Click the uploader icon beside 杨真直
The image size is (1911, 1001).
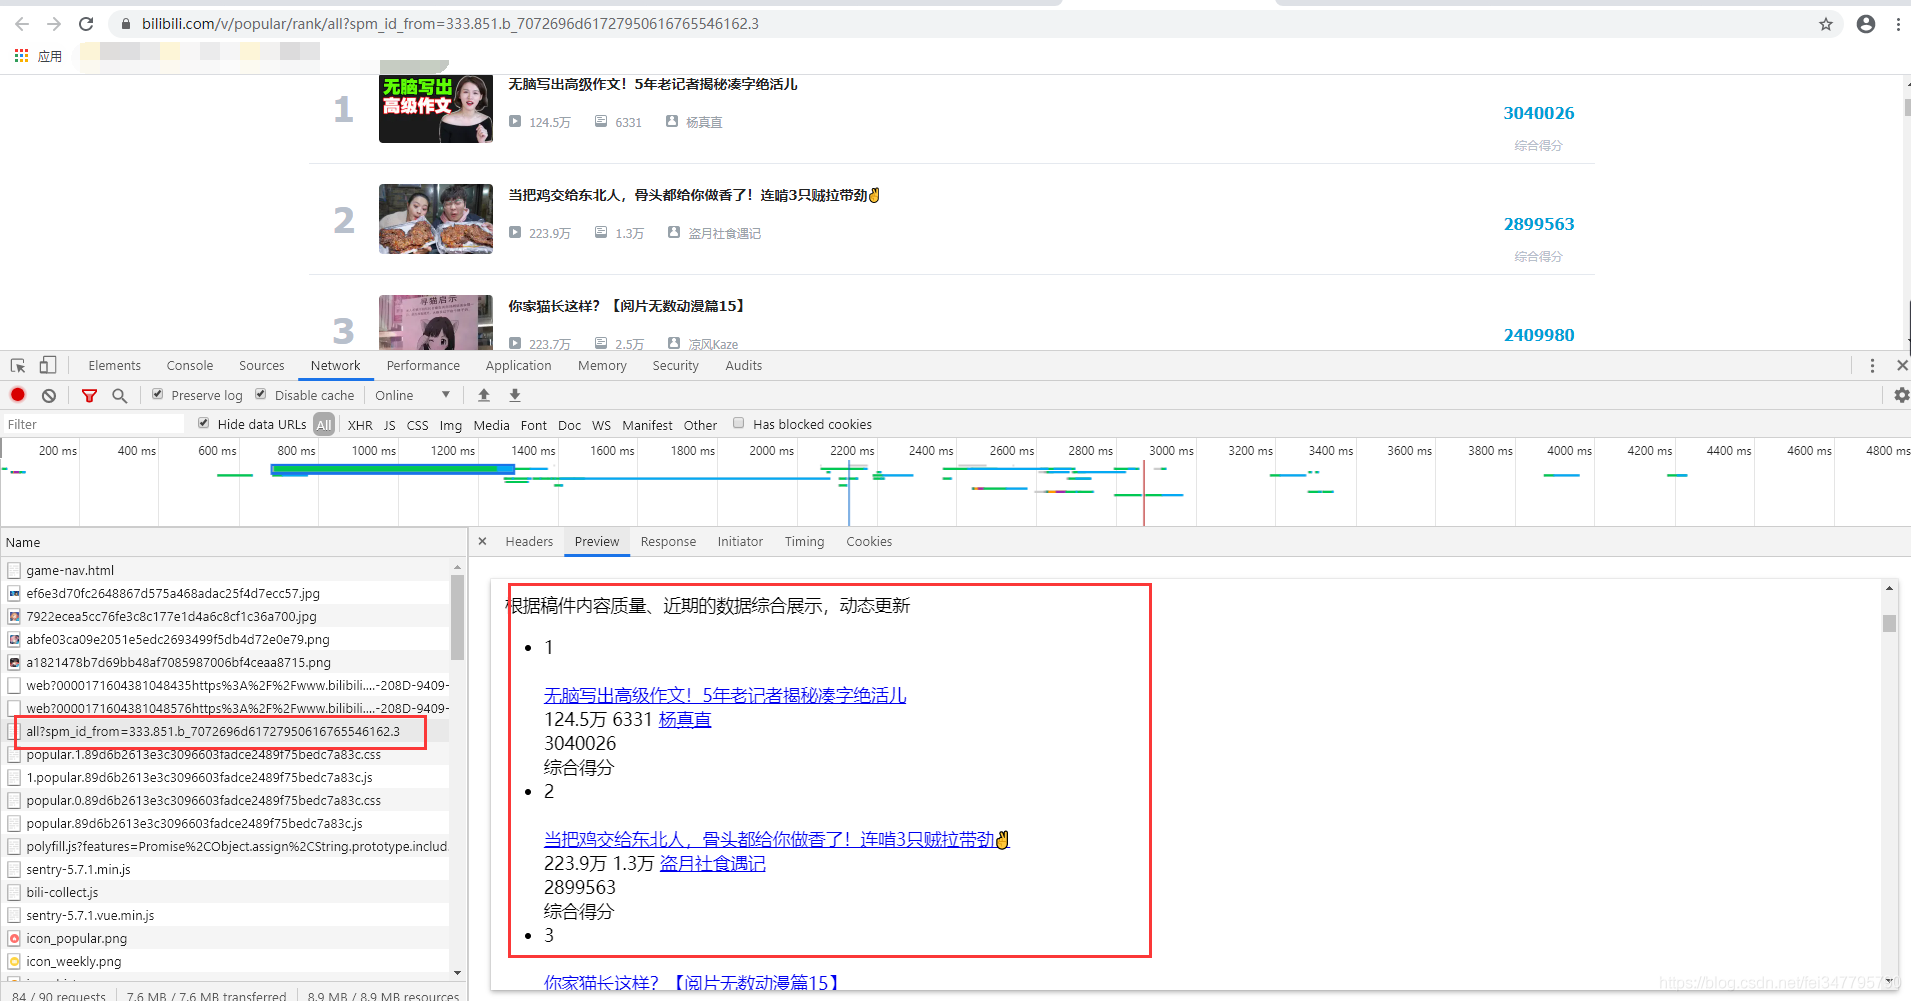click(672, 121)
